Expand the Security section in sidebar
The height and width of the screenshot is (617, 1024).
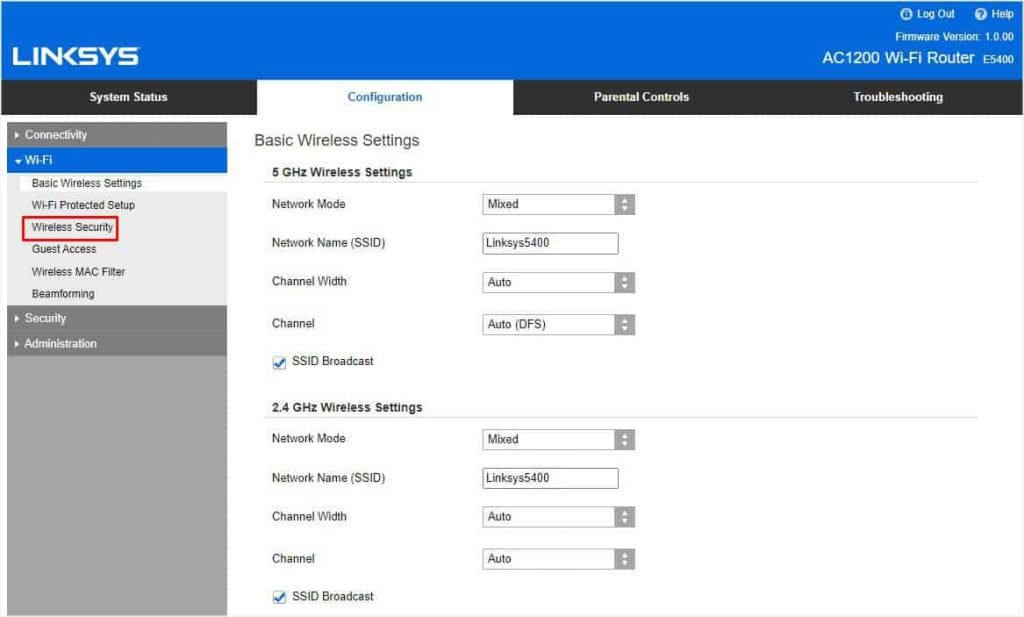coord(46,317)
